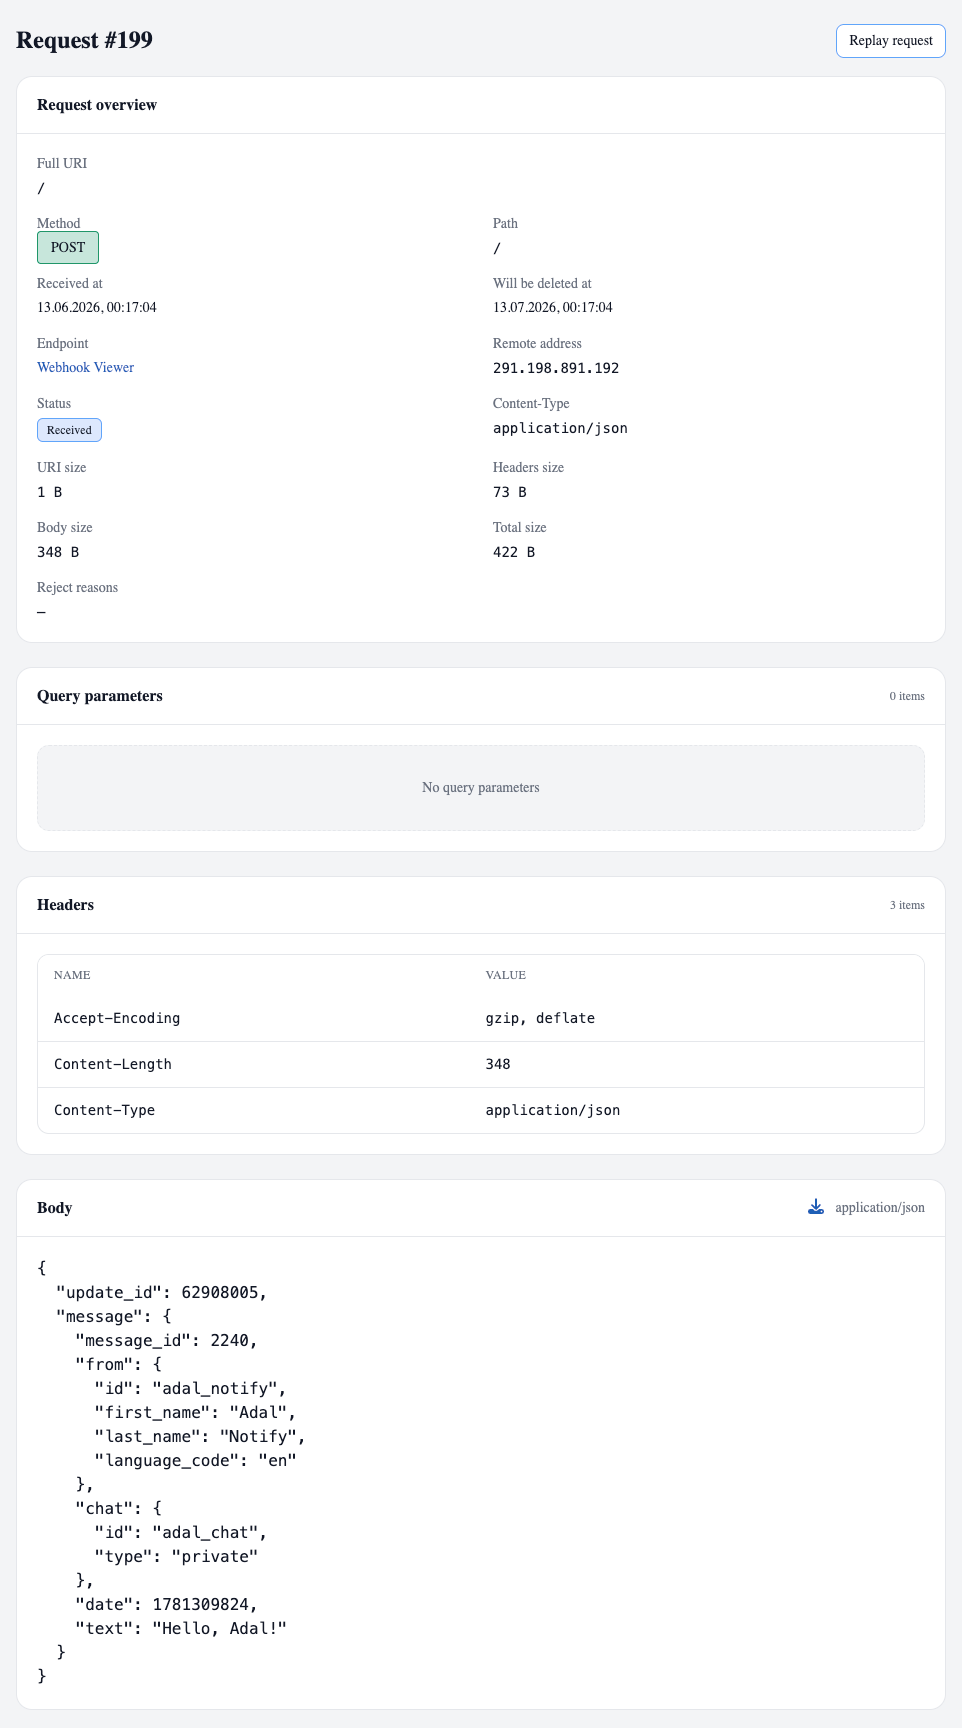This screenshot has width=962, height=1729.
Task: Click the Body section heading
Action: pyautogui.click(x=54, y=1208)
